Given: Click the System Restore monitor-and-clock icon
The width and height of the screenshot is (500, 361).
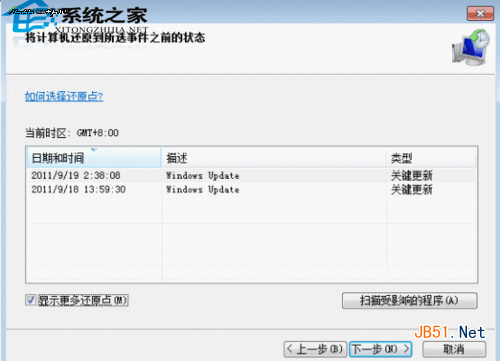Looking at the screenshot, I should (471, 47).
